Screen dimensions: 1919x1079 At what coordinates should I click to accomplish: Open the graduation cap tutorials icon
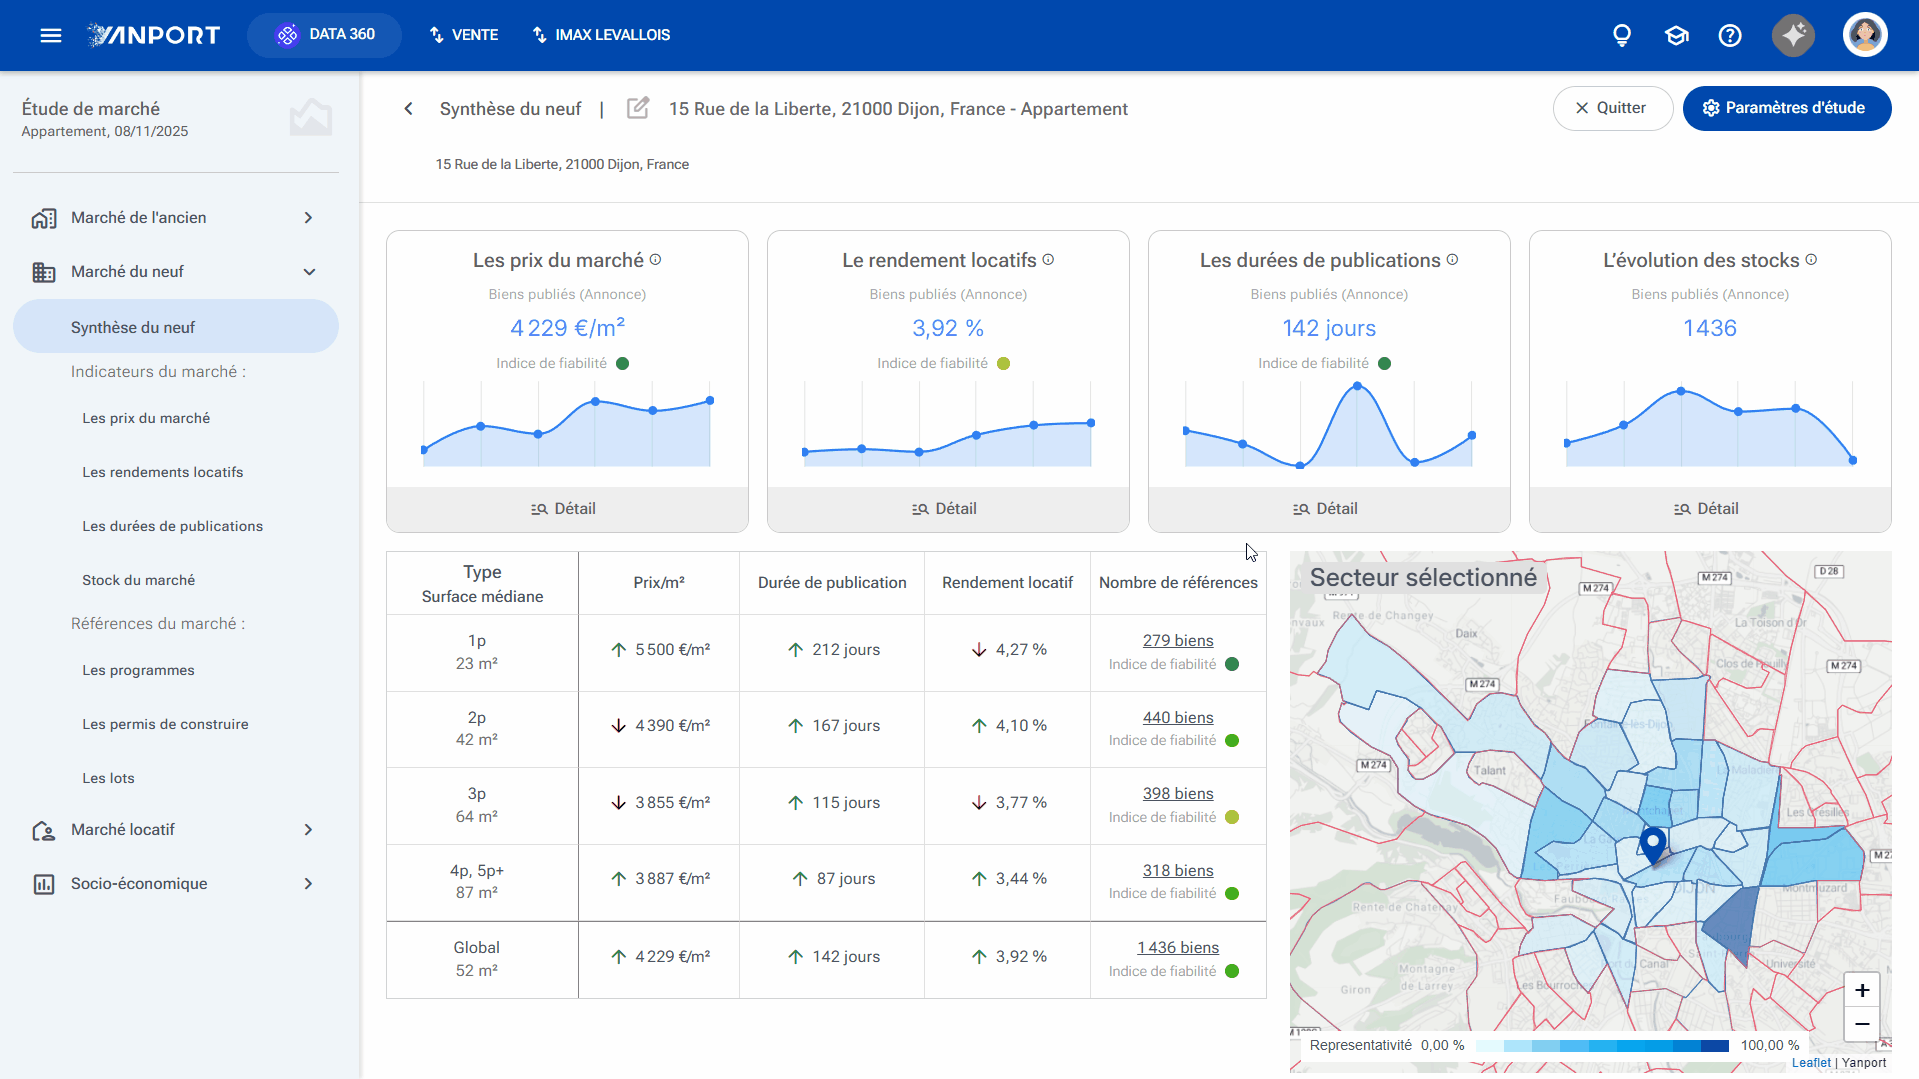pyautogui.click(x=1677, y=35)
